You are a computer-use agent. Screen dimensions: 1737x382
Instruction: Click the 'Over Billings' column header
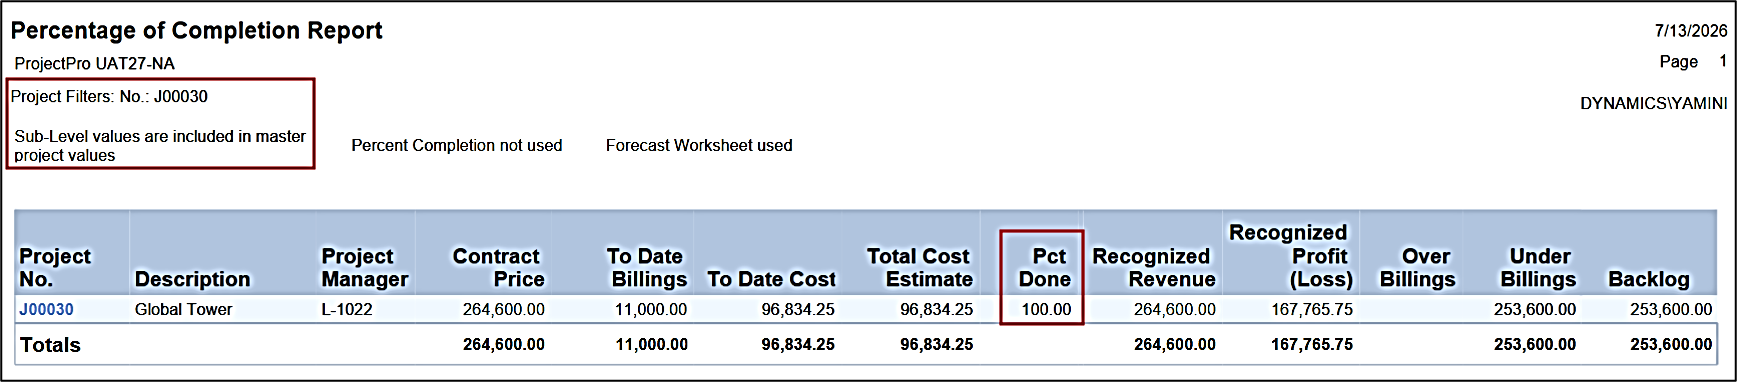(1418, 268)
